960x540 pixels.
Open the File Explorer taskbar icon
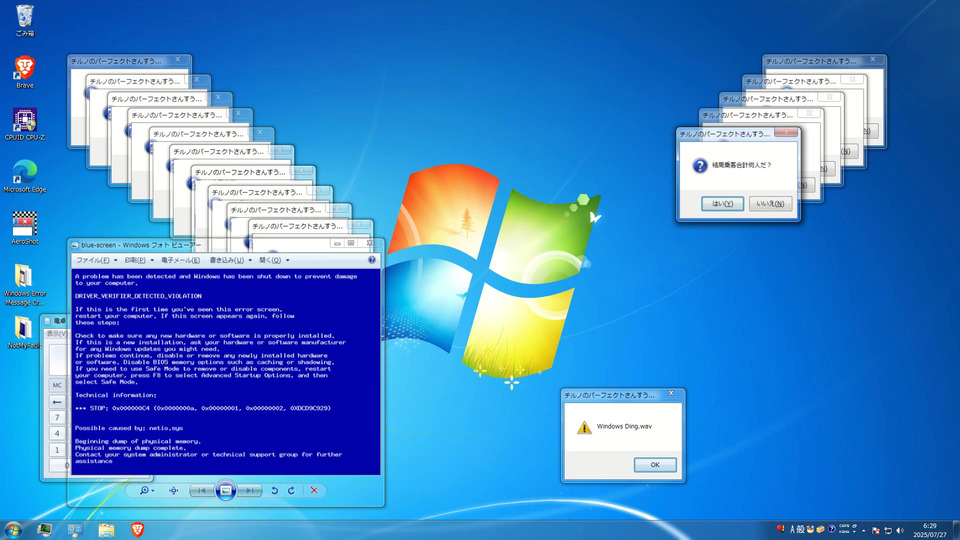pyautogui.click(x=107, y=530)
